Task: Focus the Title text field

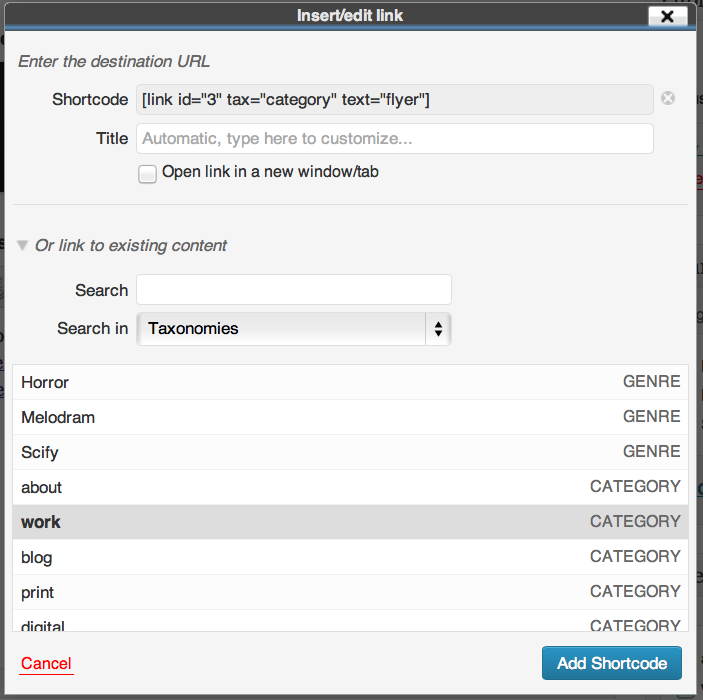Action: [395, 139]
